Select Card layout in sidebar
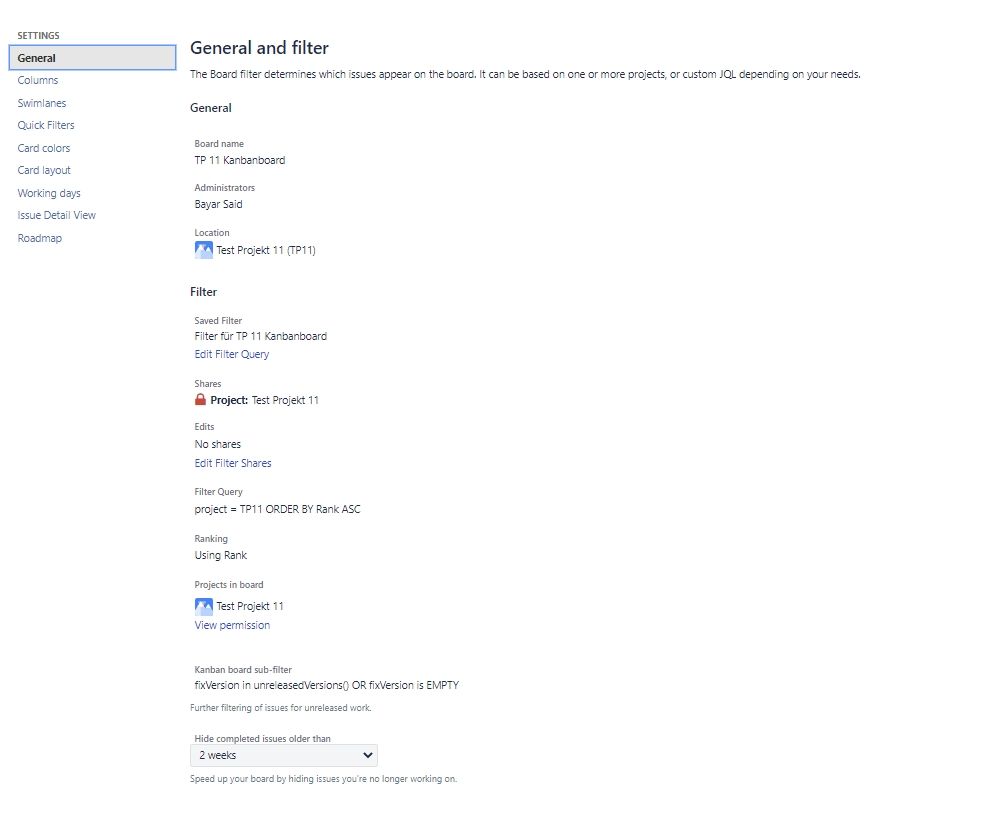This screenshot has height=813, width=989. 44,170
